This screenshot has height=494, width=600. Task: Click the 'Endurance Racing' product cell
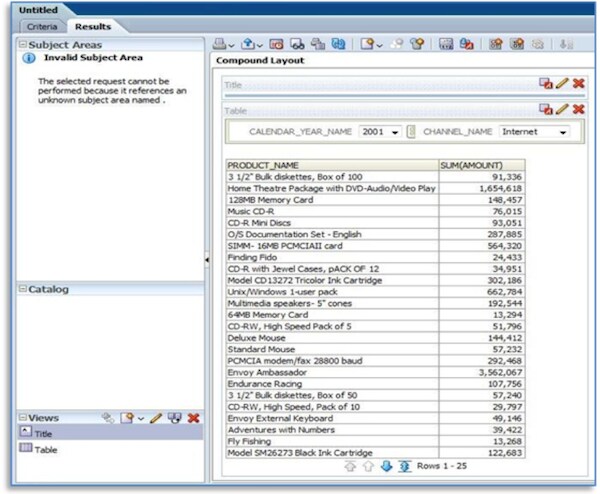[x=332, y=384]
